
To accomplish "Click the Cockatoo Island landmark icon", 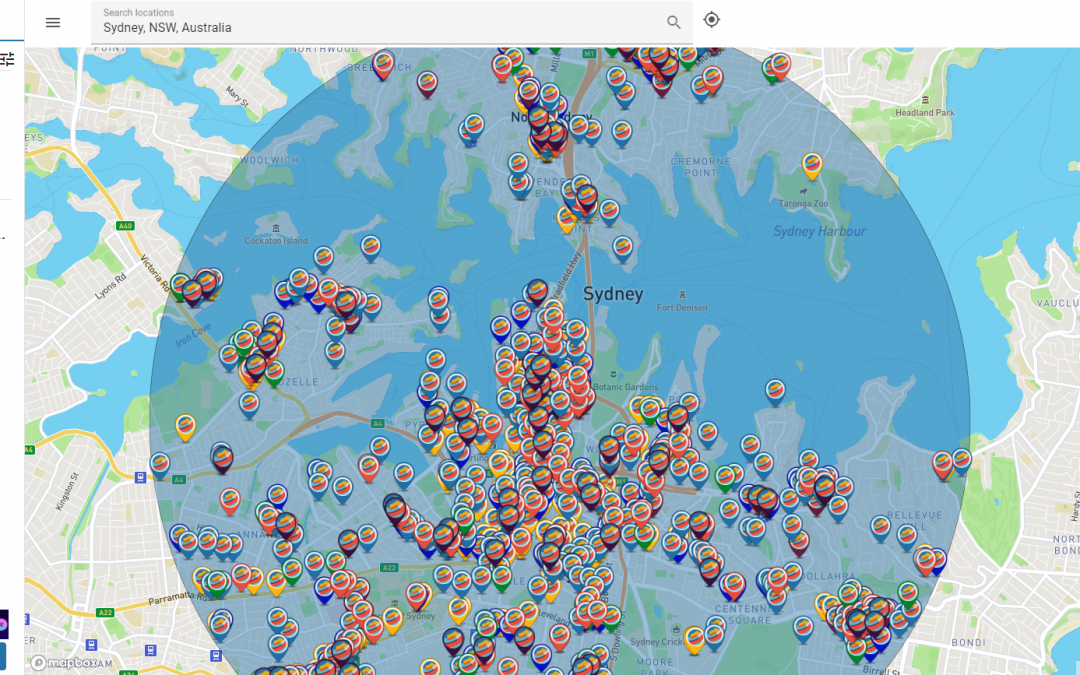I will (x=277, y=229).
